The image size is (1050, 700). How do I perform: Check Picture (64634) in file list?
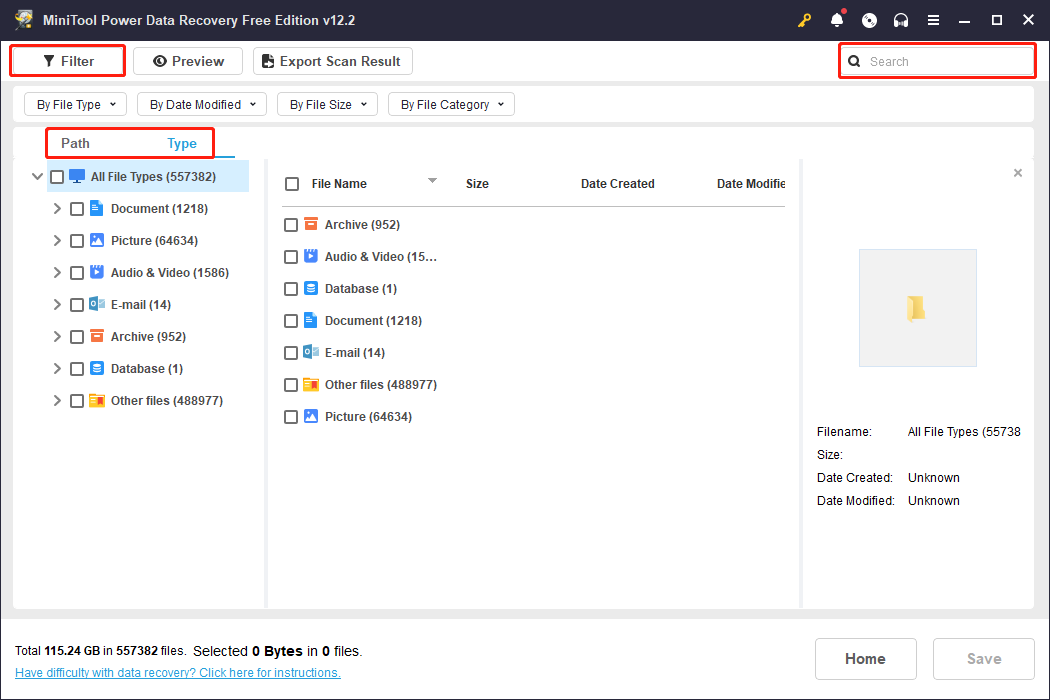tap(291, 417)
